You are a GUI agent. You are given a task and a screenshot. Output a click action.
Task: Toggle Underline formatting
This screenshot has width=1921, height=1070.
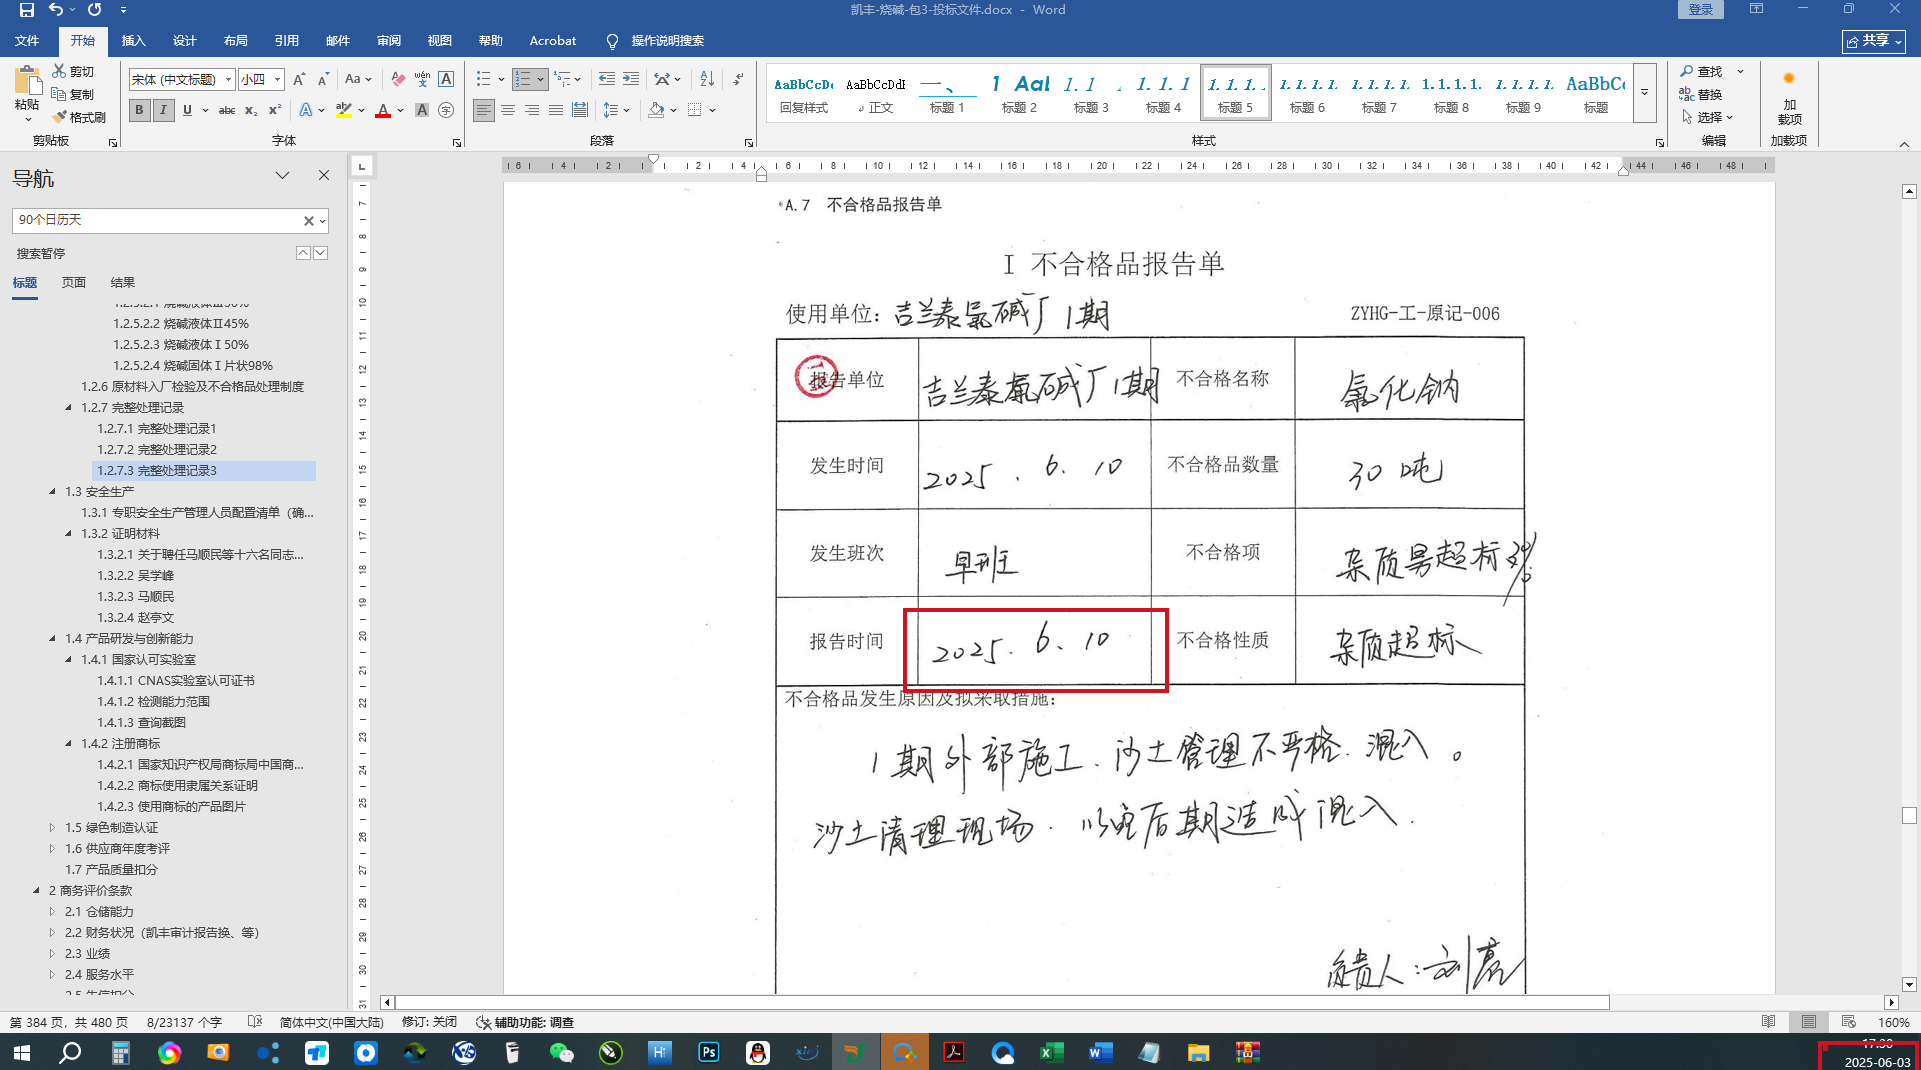(187, 110)
